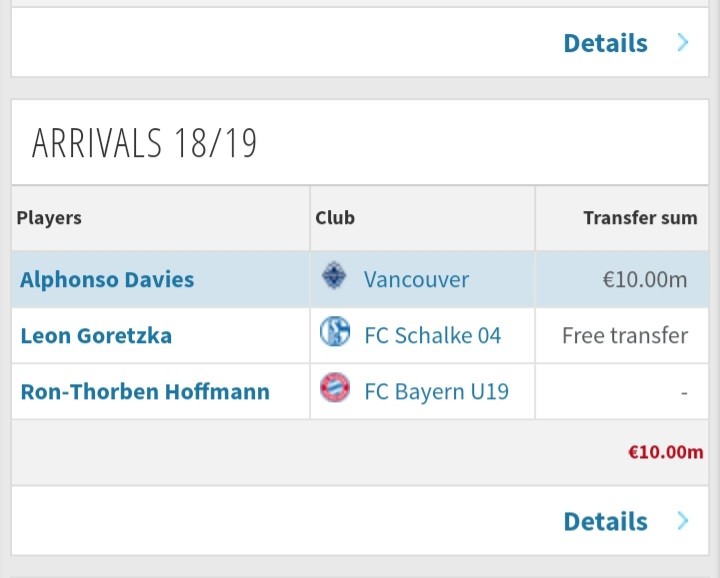This screenshot has width=720, height=578.
Task: Click the ARRIVALS 18/19 section heading
Action: click(144, 143)
